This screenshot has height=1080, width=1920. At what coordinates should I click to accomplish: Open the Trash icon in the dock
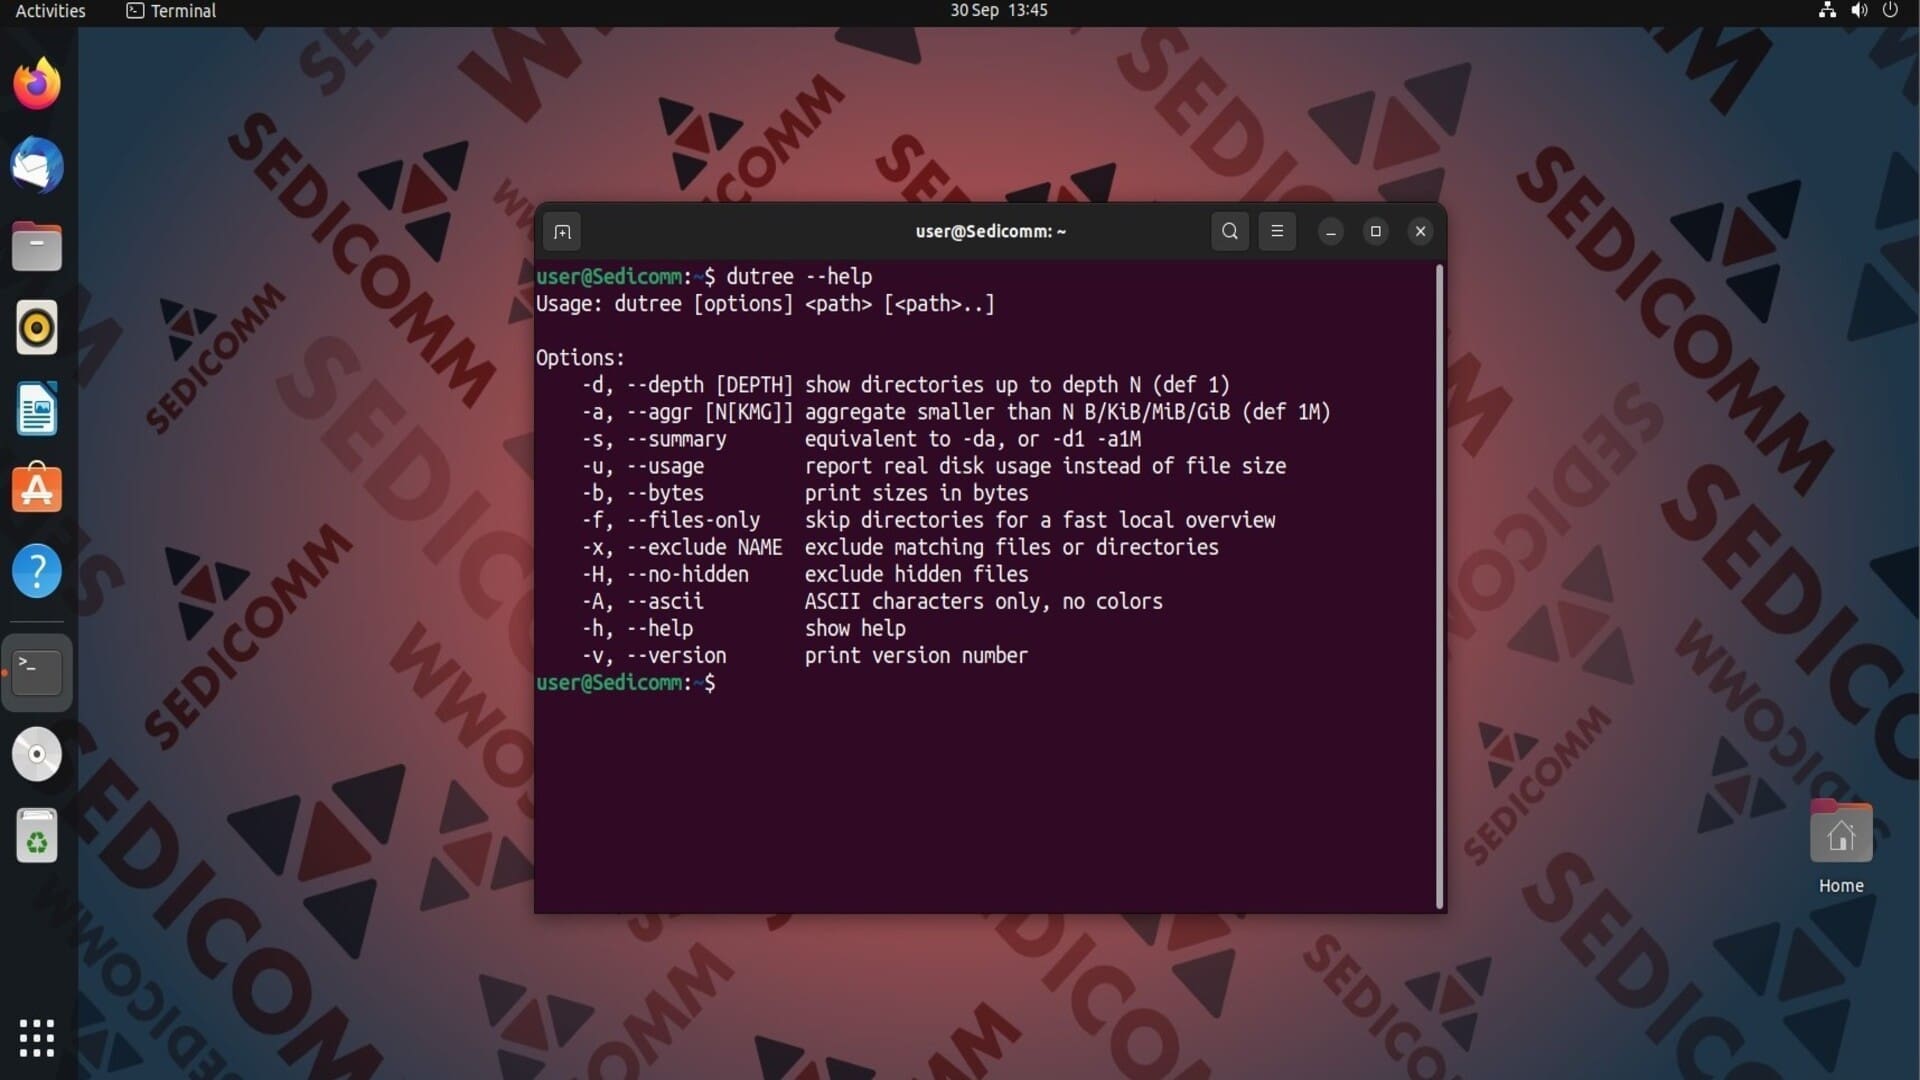pyautogui.click(x=37, y=836)
